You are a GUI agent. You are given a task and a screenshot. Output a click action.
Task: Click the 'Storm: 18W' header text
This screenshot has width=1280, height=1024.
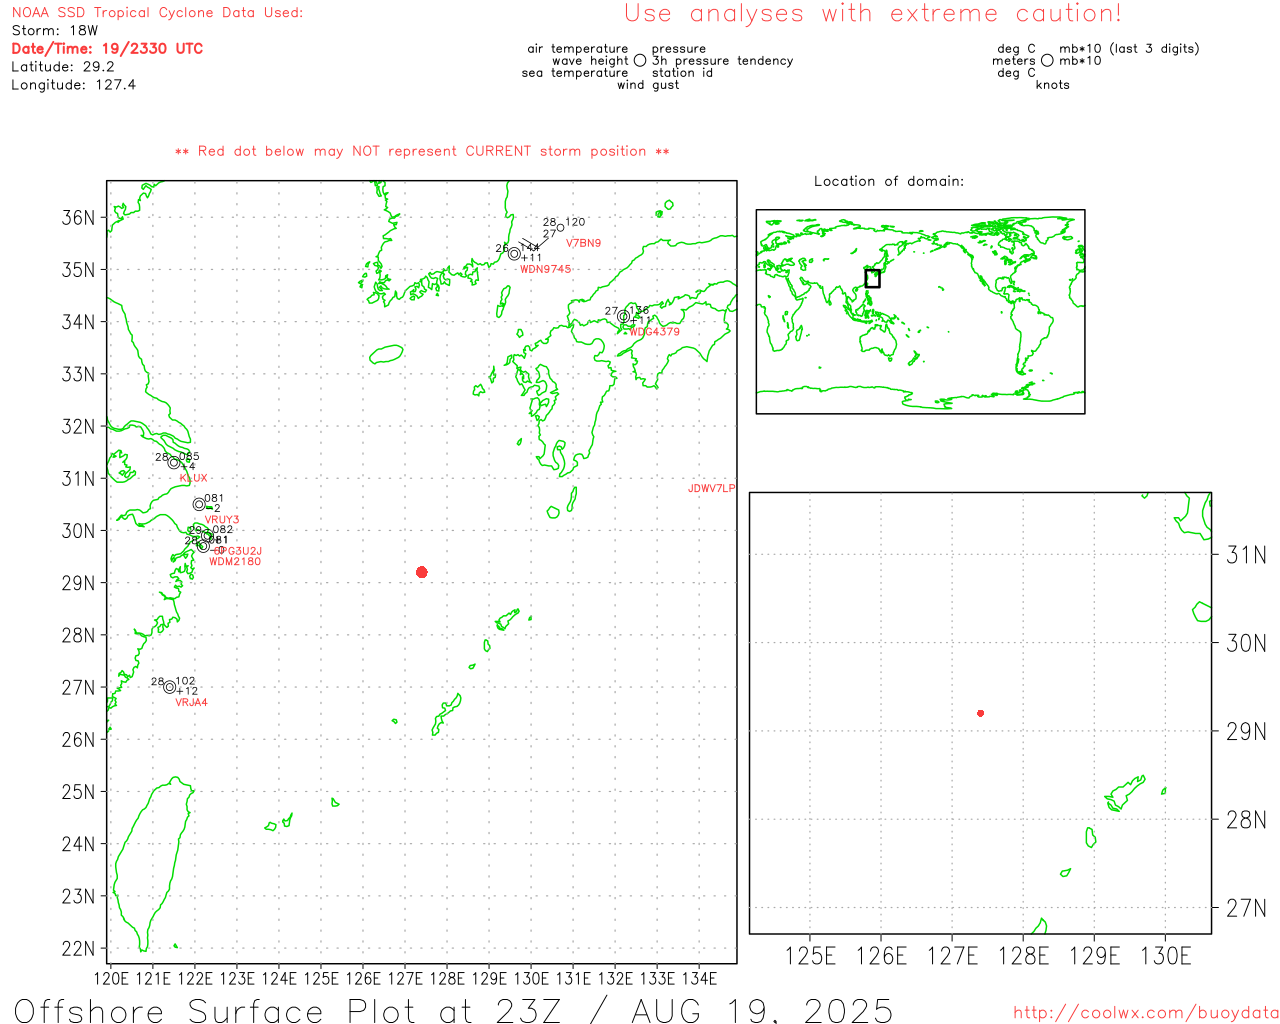(55, 30)
